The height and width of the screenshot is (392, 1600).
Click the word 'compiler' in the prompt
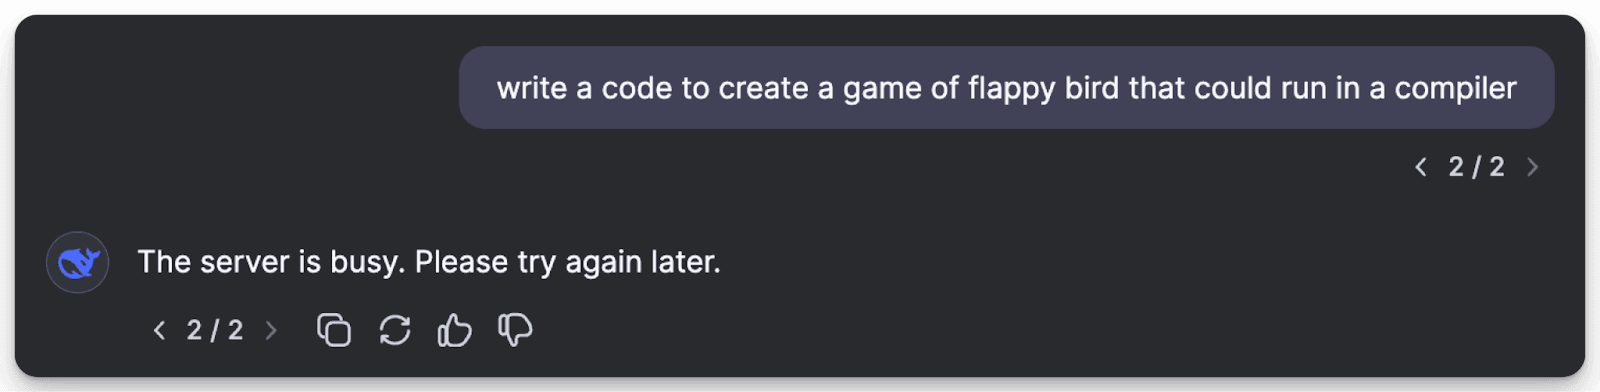point(1455,88)
